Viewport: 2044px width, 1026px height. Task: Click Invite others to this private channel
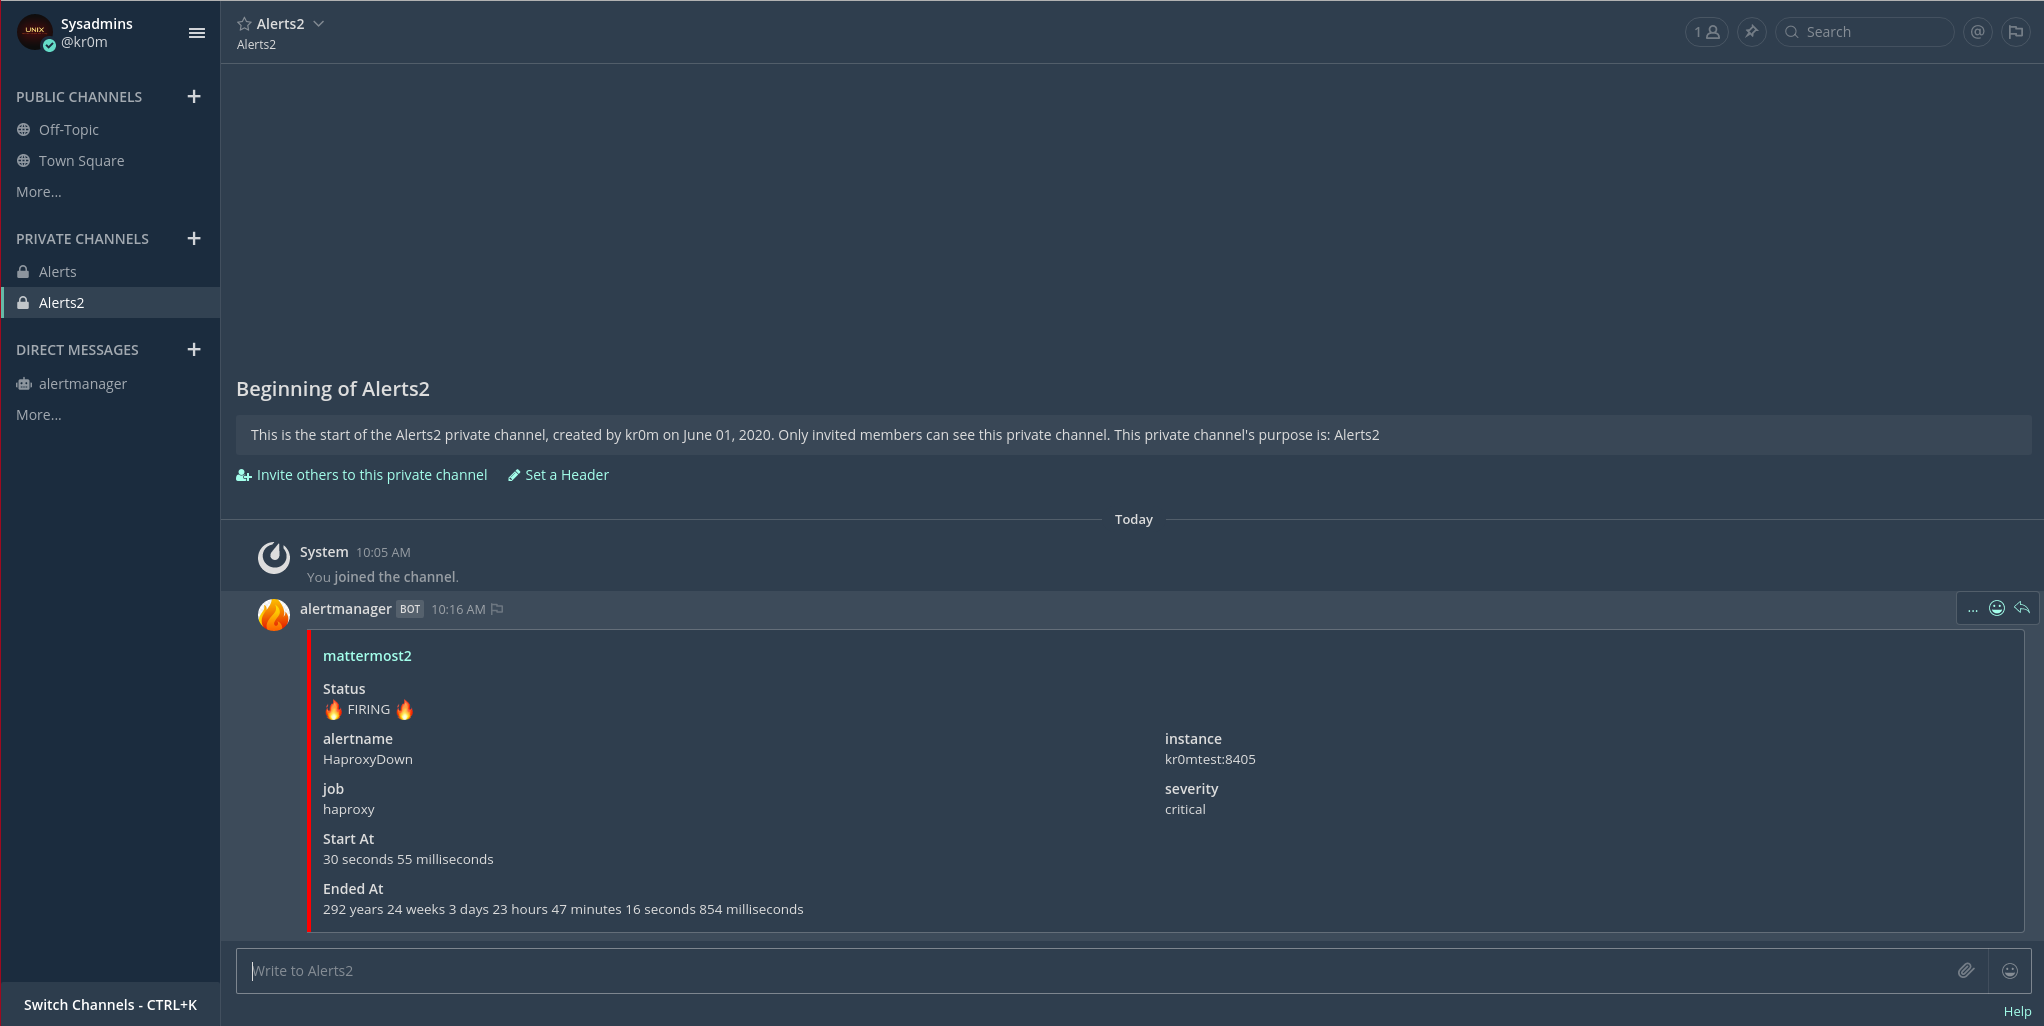click(371, 475)
